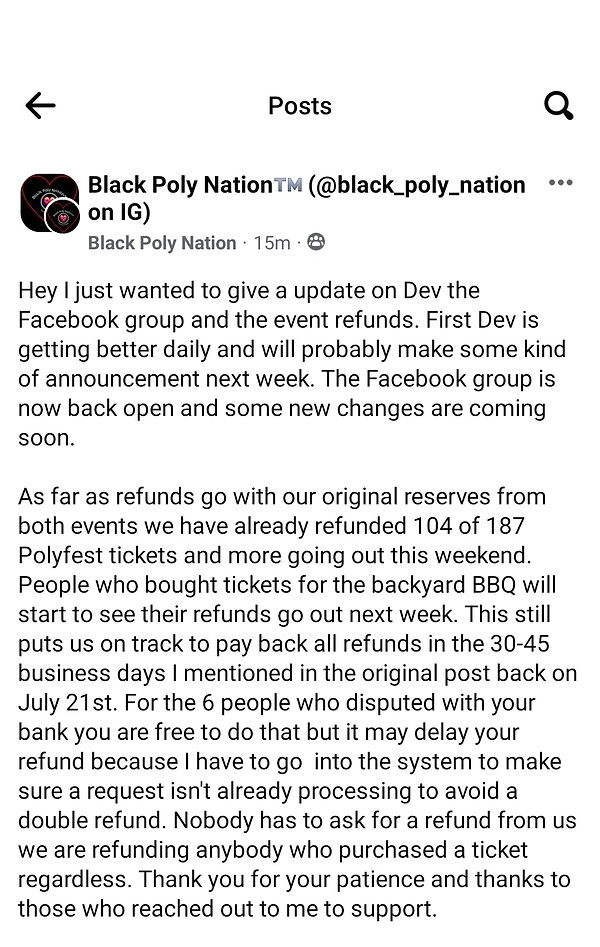Tap the group members audience icon
The height and width of the screenshot is (947, 600).
[316, 242]
